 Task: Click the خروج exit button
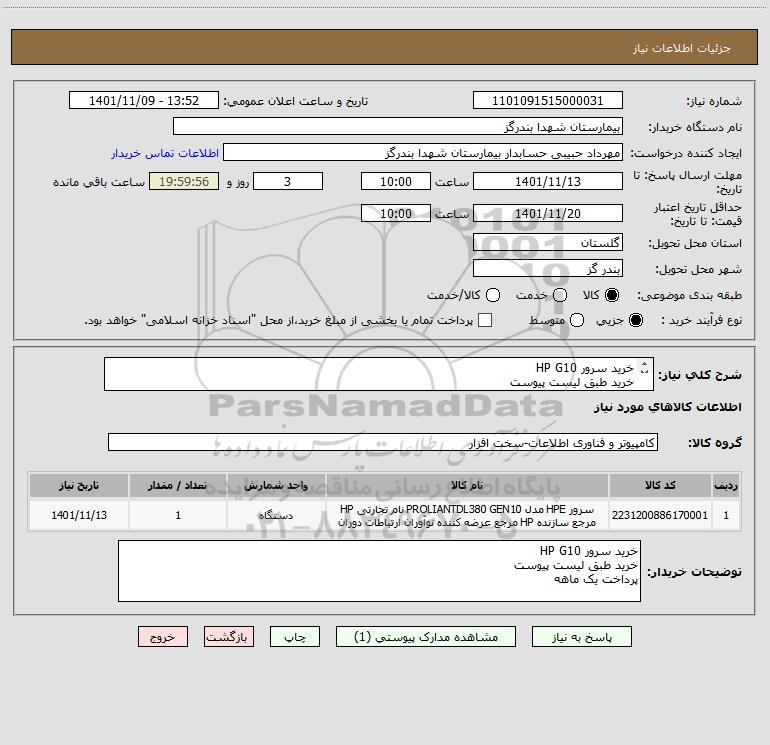(163, 637)
